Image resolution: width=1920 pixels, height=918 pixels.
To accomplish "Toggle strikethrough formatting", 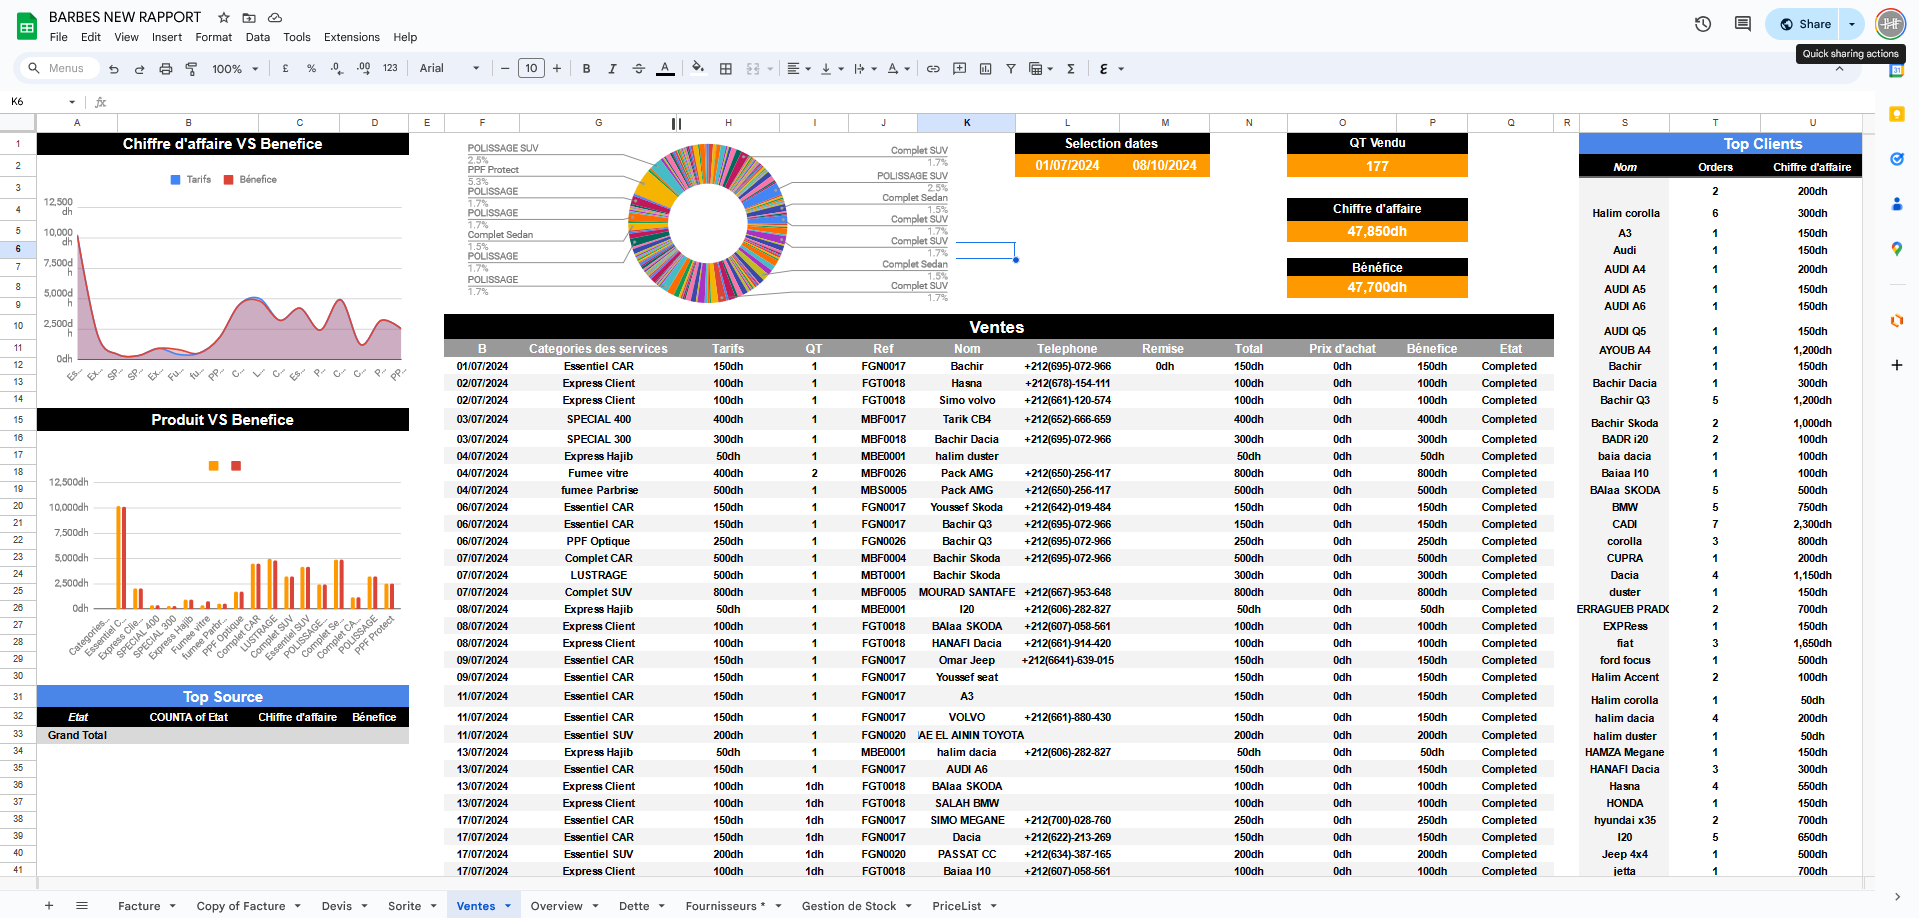I will 639,69.
